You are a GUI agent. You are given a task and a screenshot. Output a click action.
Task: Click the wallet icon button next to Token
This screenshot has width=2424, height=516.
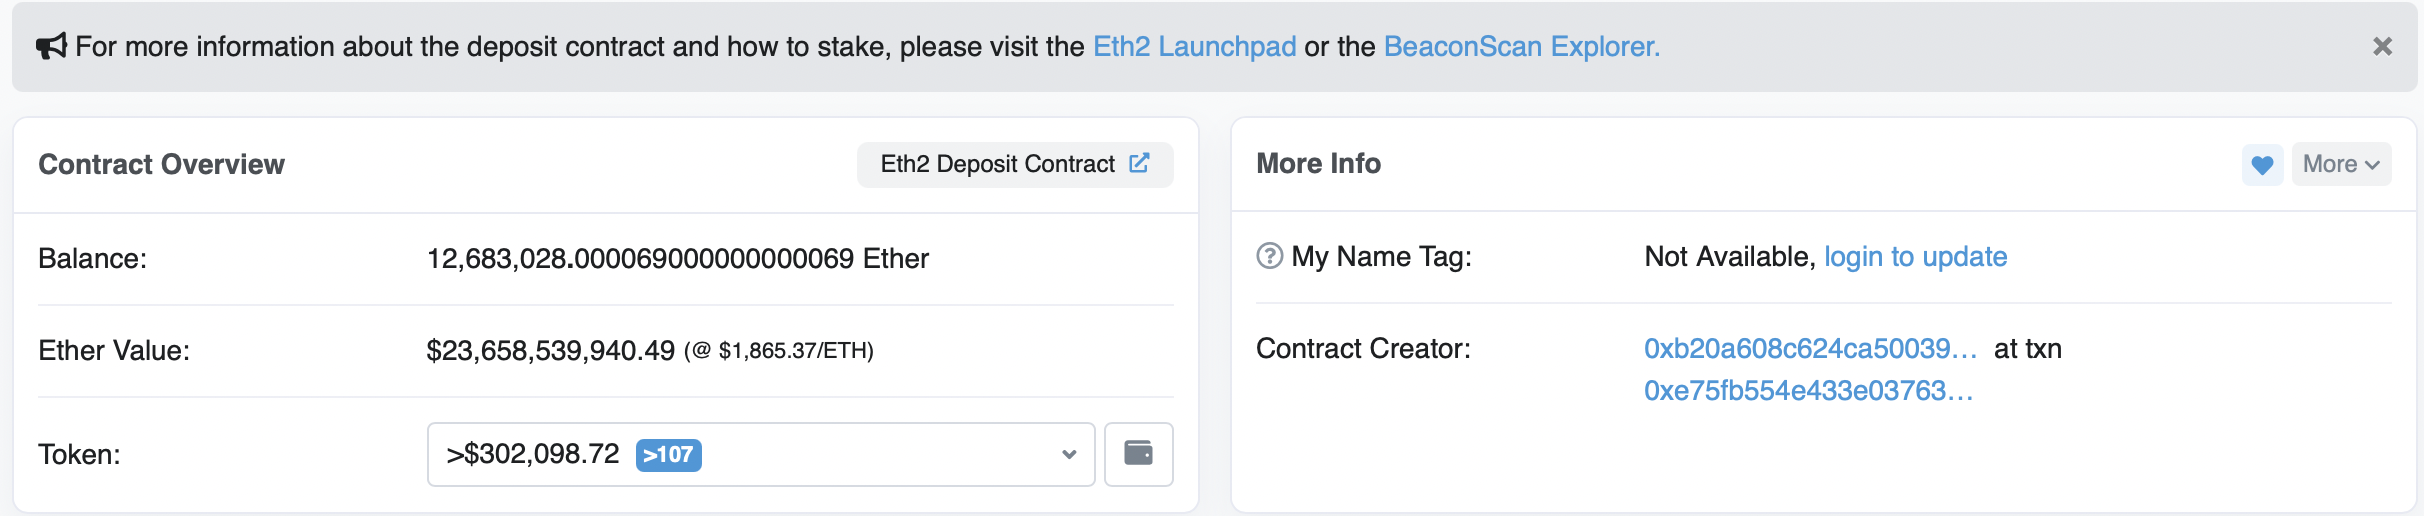(1138, 454)
